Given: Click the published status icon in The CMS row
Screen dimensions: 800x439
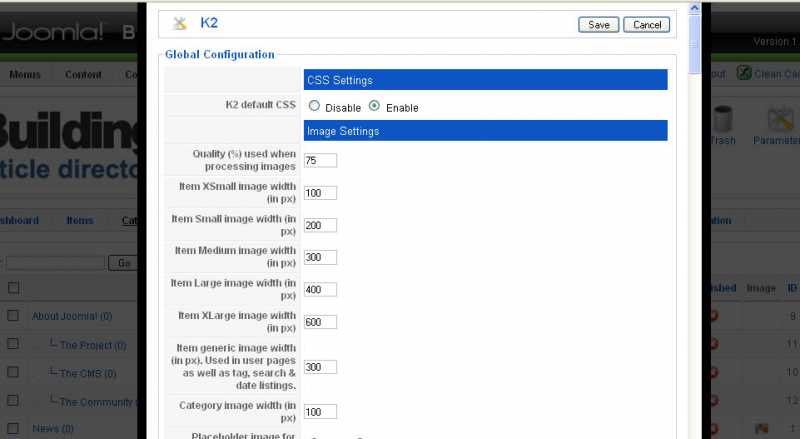Looking at the screenshot, I should point(713,372).
